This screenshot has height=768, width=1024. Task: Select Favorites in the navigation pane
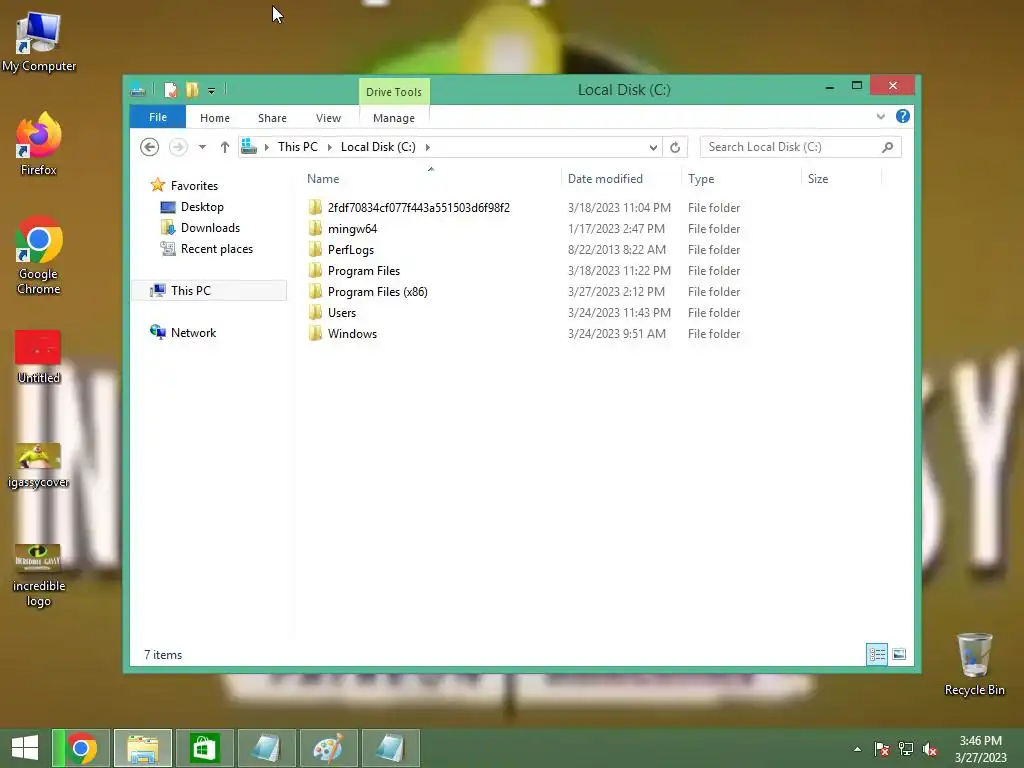[185, 185]
